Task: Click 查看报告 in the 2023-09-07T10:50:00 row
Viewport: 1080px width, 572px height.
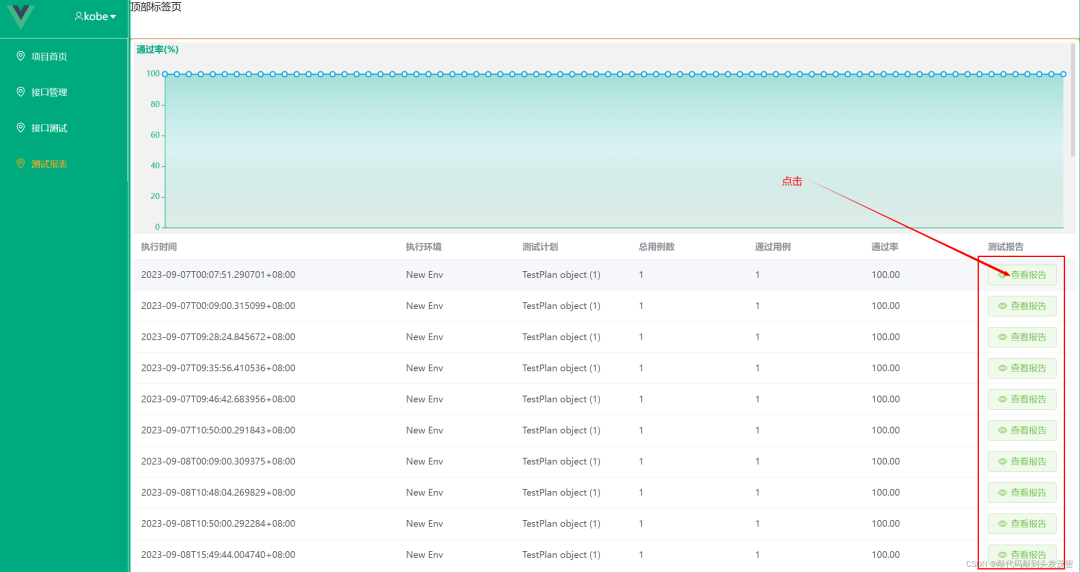Action: pyautogui.click(x=1021, y=430)
